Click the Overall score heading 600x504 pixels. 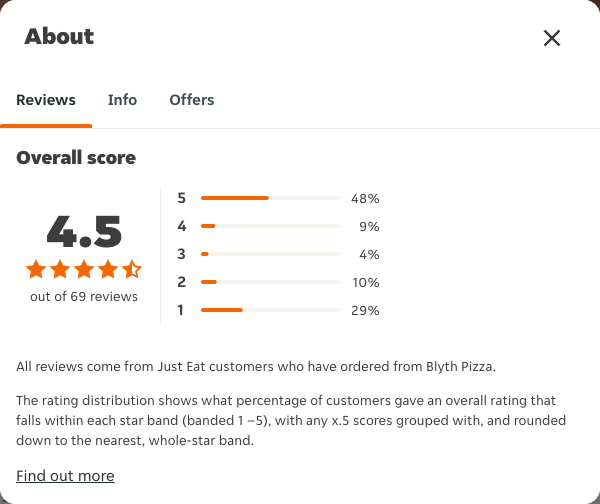pos(76,158)
